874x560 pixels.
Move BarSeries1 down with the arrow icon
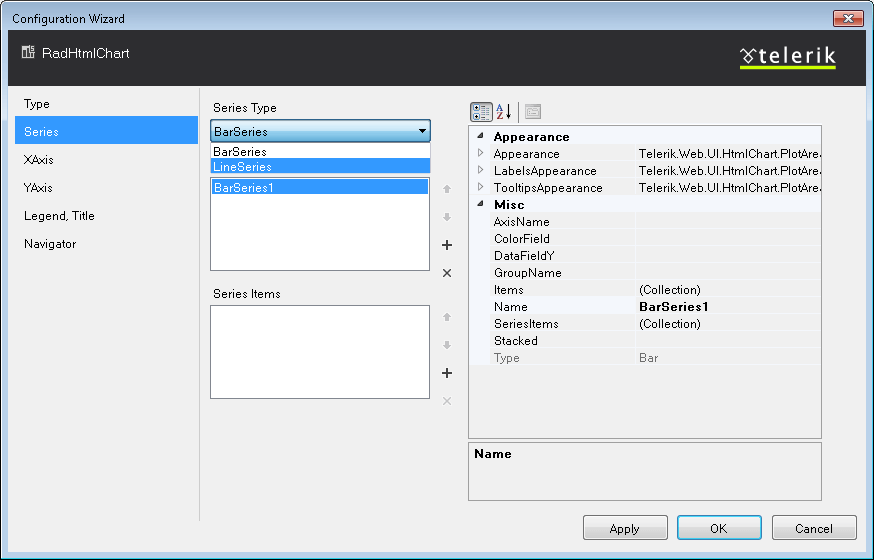coord(447,217)
